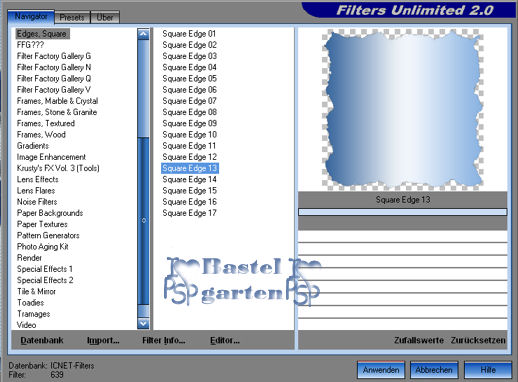Click the Abbrechen button
Image resolution: width=518 pixels, height=382 pixels.
434,370
